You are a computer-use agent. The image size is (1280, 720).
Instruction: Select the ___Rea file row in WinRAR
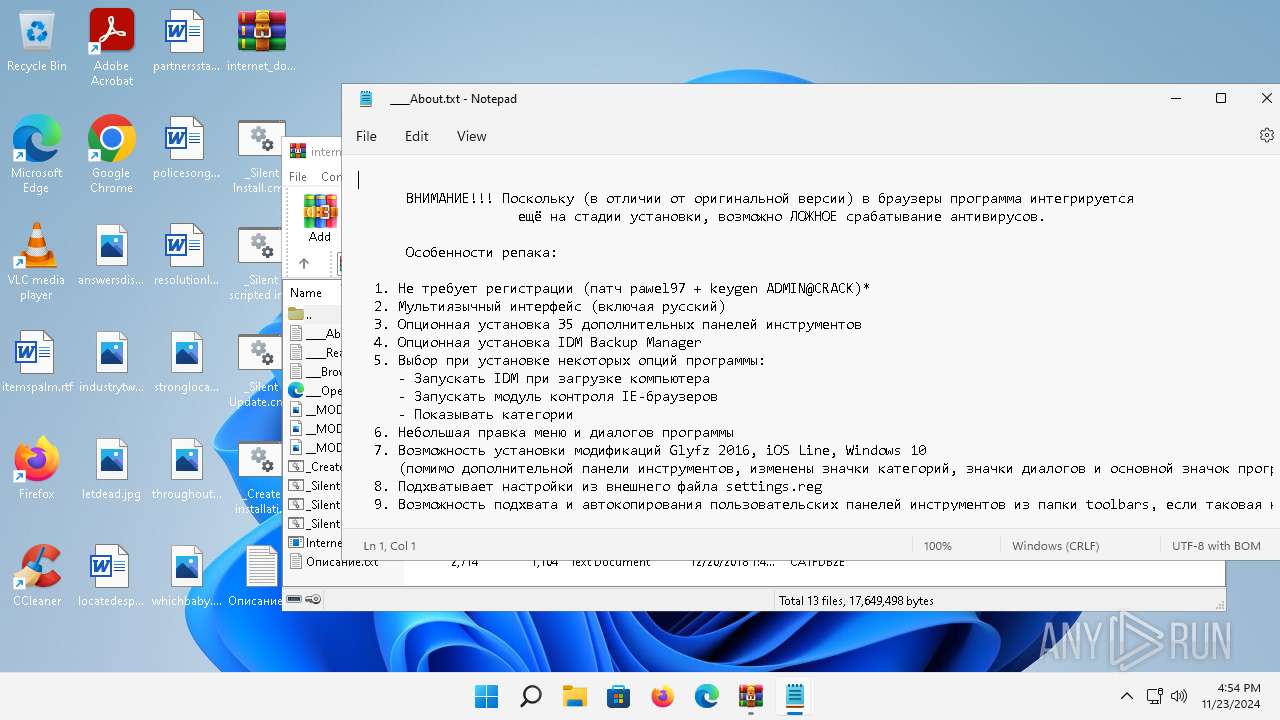pos(314,352)
